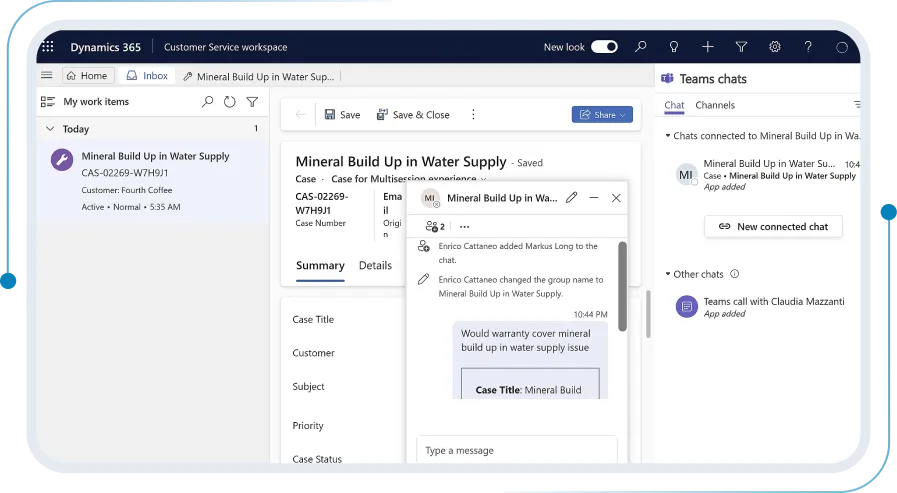This screenshot has height=493, width=897.
Task: Save the case record
Action: (342, 115)
